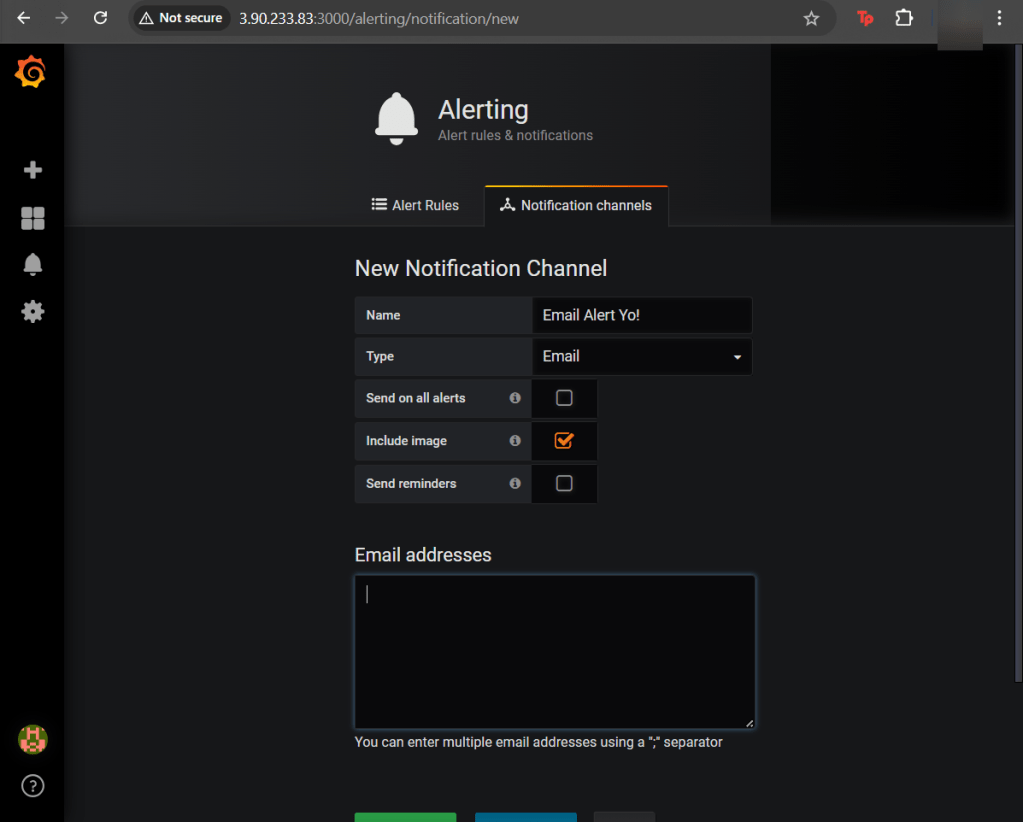1023x822 pixels.
Task: Enable the Send on all alerts checkbox
Action: 564,398
